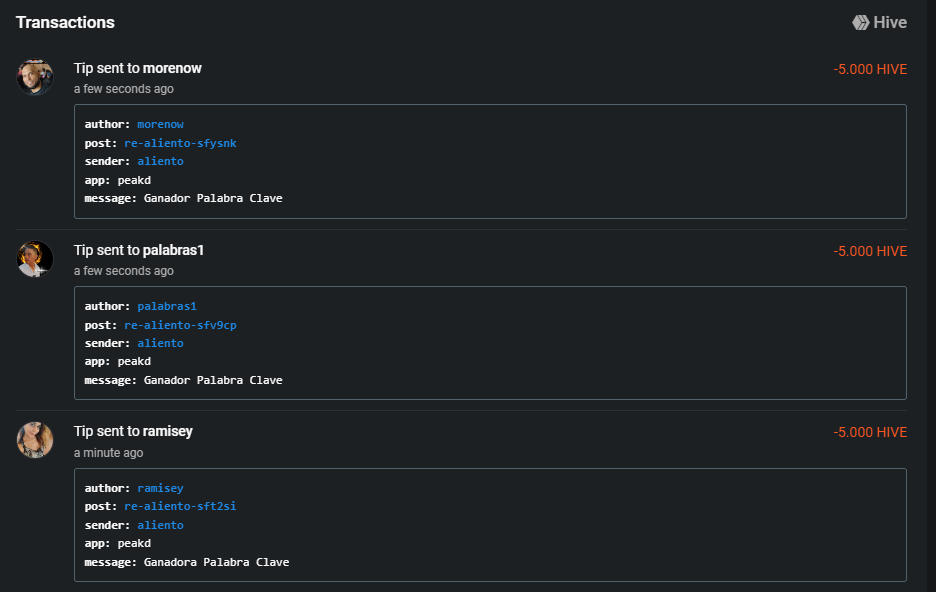Open post link re-aliento-sfysnk
The height and width of the screenshot is (592, 936).
tap(180, 143)
